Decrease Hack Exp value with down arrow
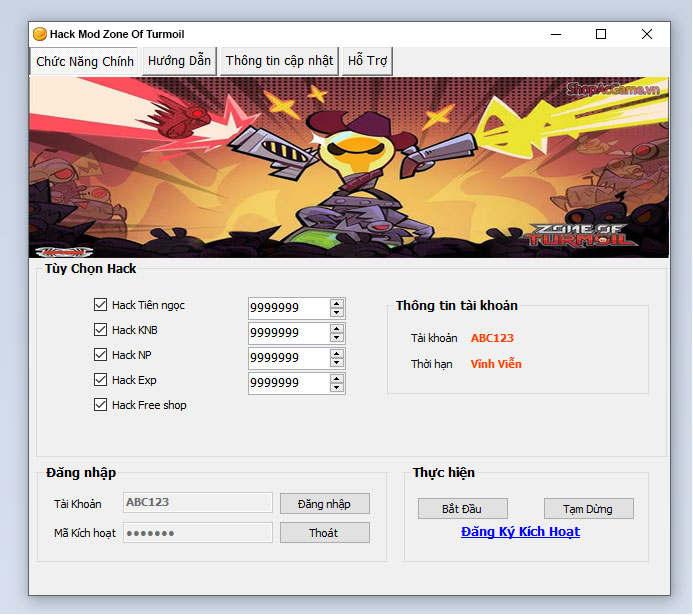Viewport: 693px width, 616px height. click(337, 388)
